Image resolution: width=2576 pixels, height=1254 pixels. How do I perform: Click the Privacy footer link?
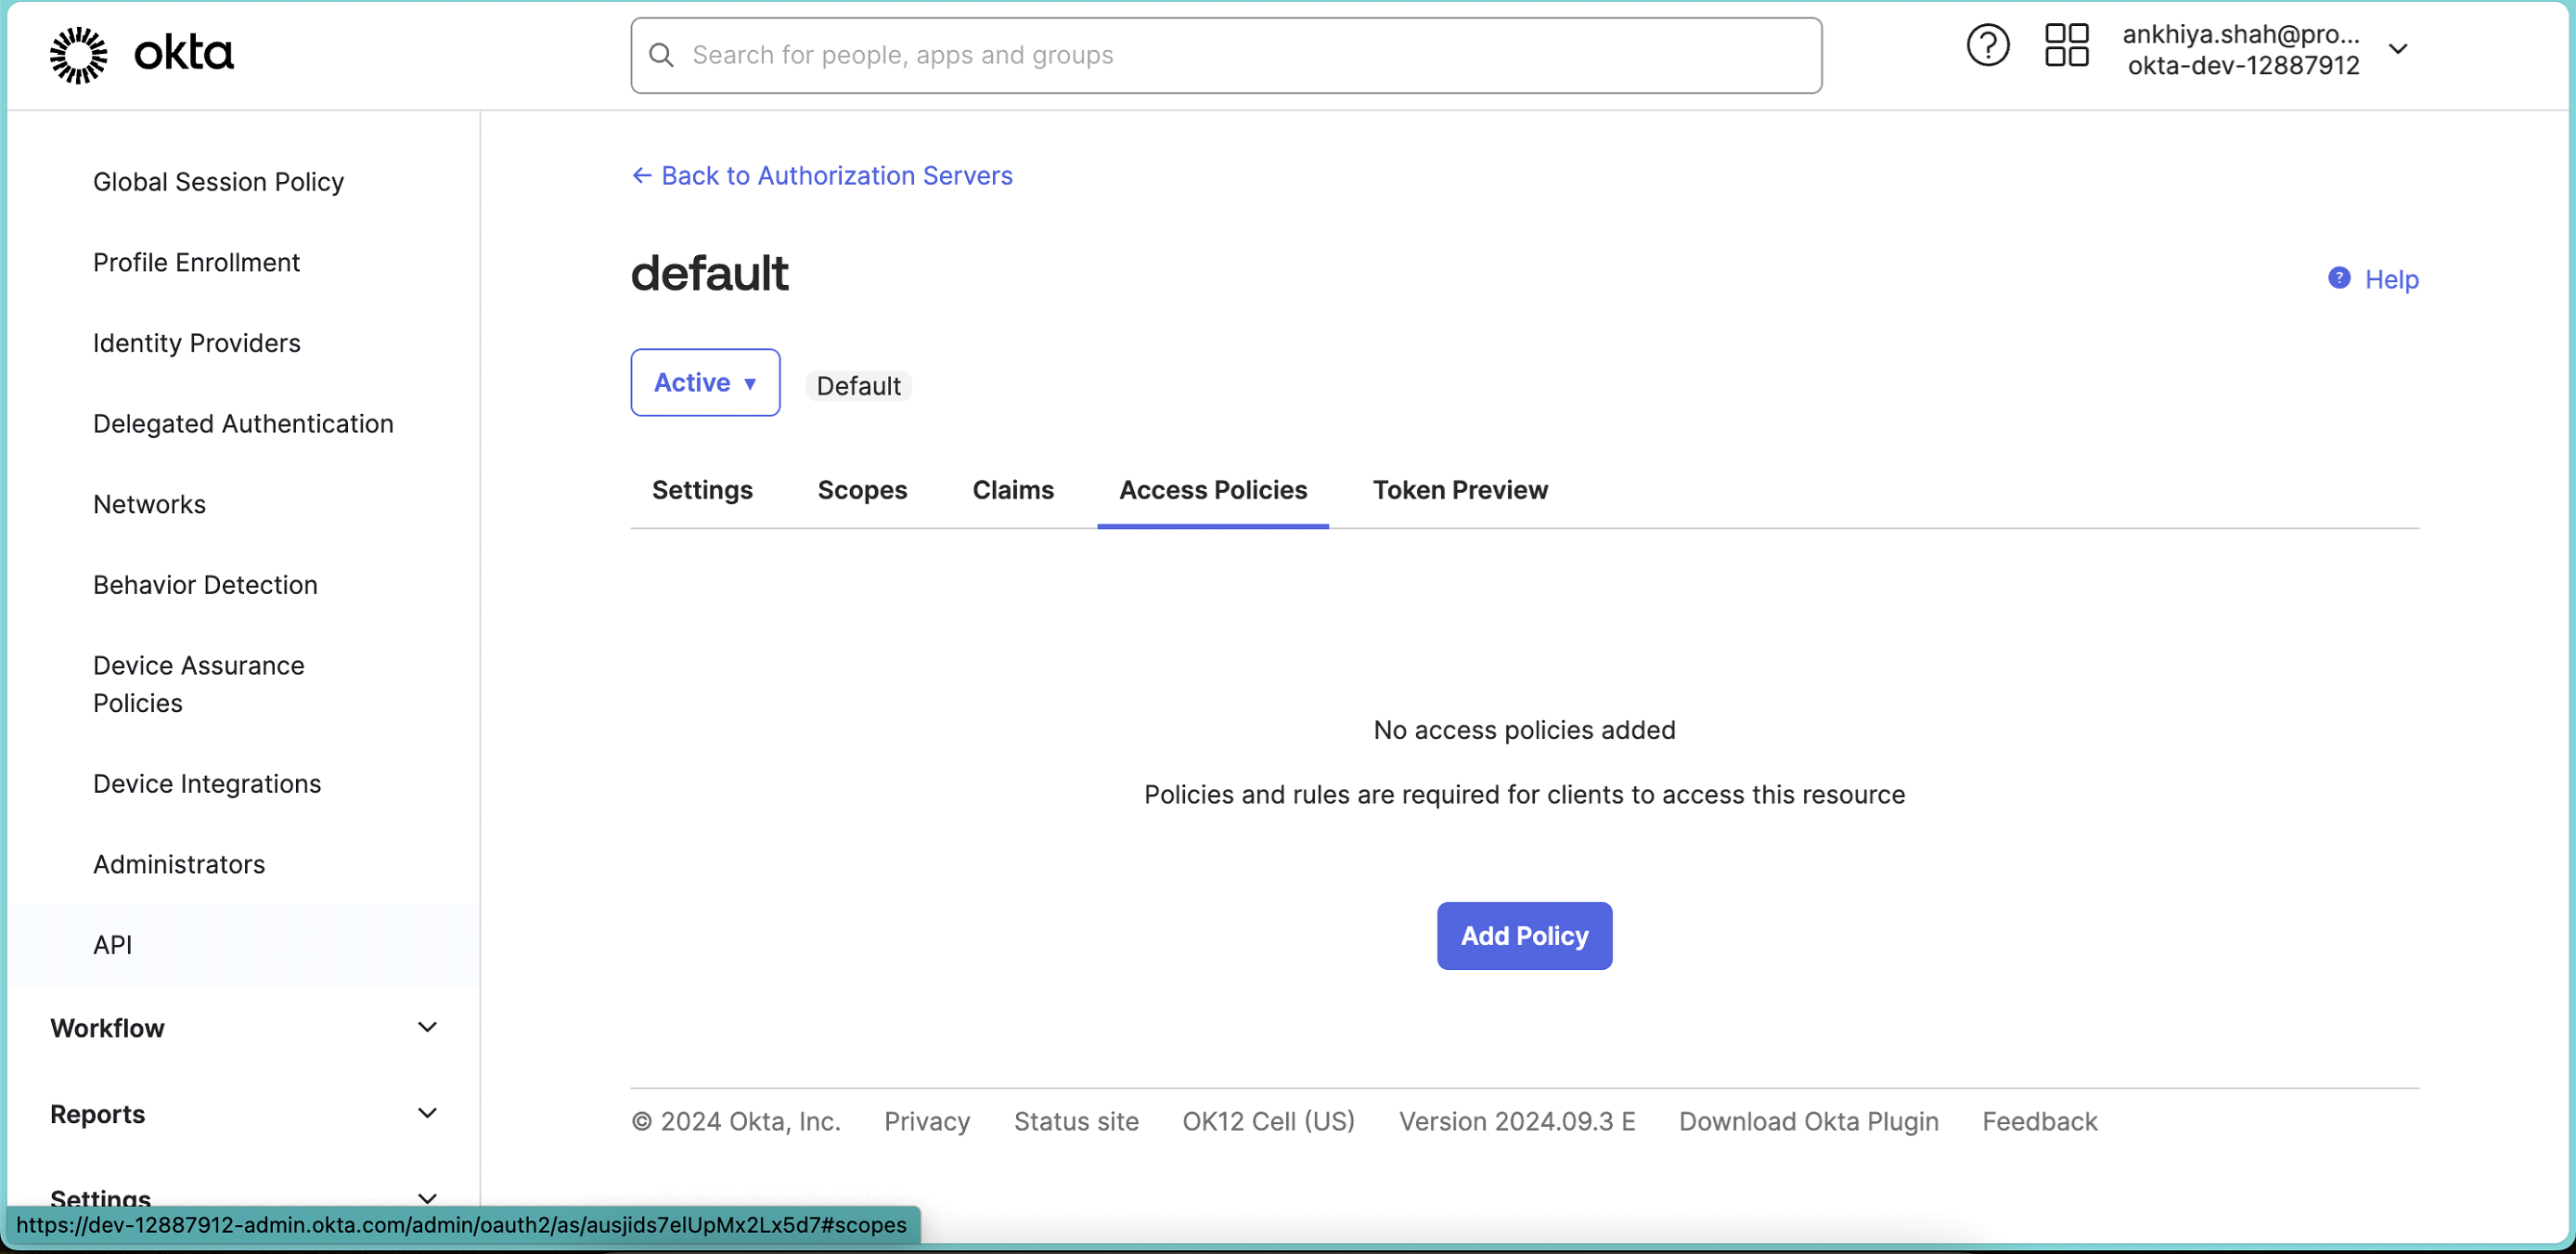click(925, 1121)
